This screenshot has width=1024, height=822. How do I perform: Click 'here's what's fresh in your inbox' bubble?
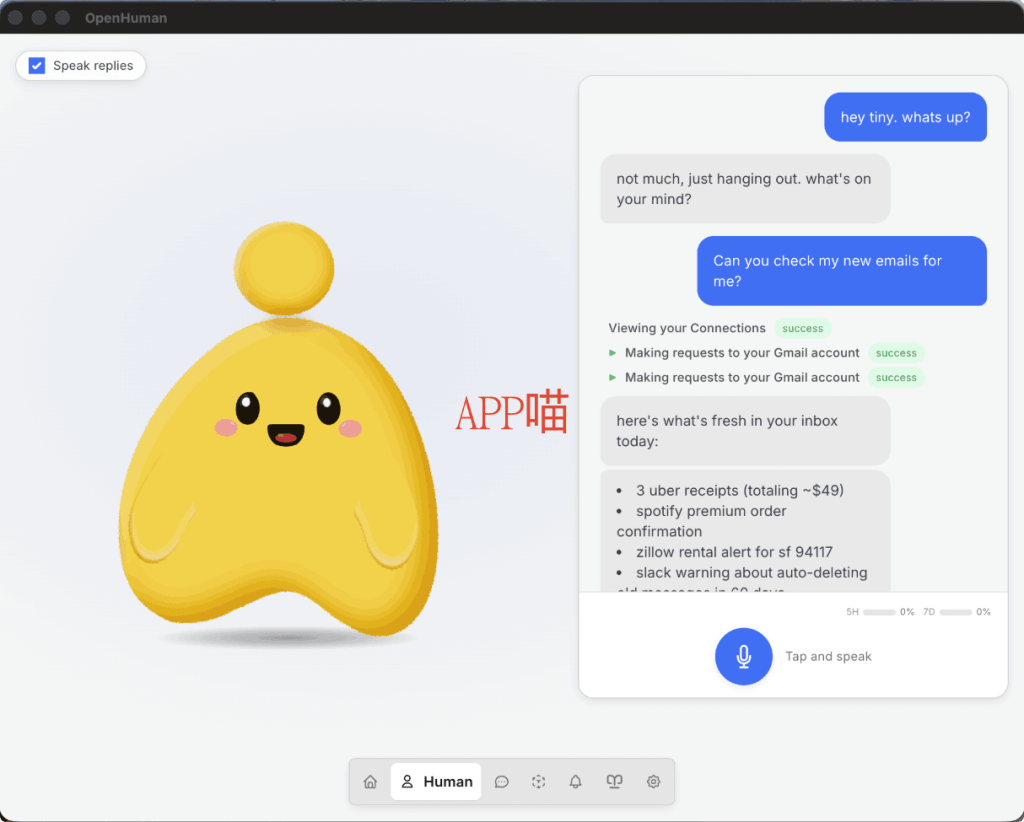click(745, 431)
